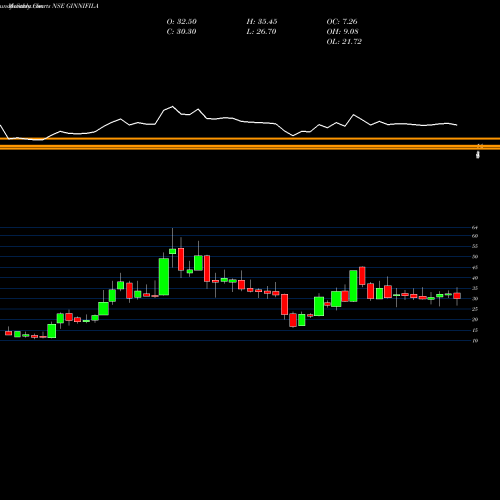Select the close value C: 30.30

[x=181, y=32]
